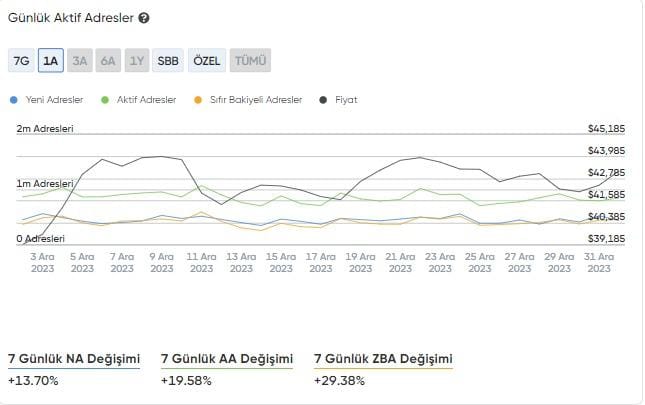The image size is (645, 405).
Task: Click the 21 Ara 2023 axis date
Action: (x=400, y=262)
